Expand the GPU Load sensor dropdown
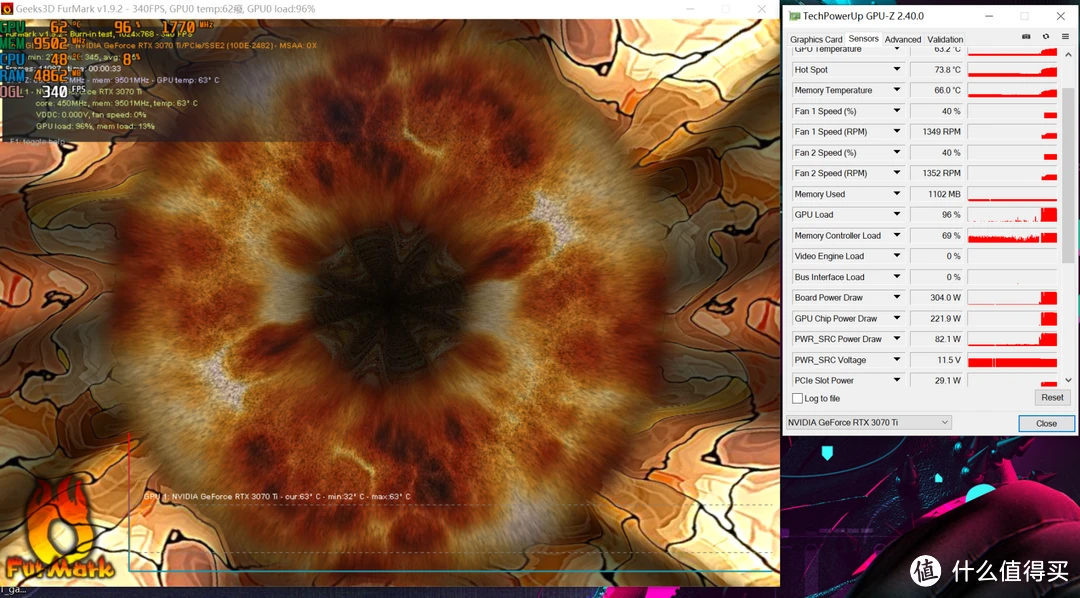The width and height of the screenshot is (1080, 598). 897,214
